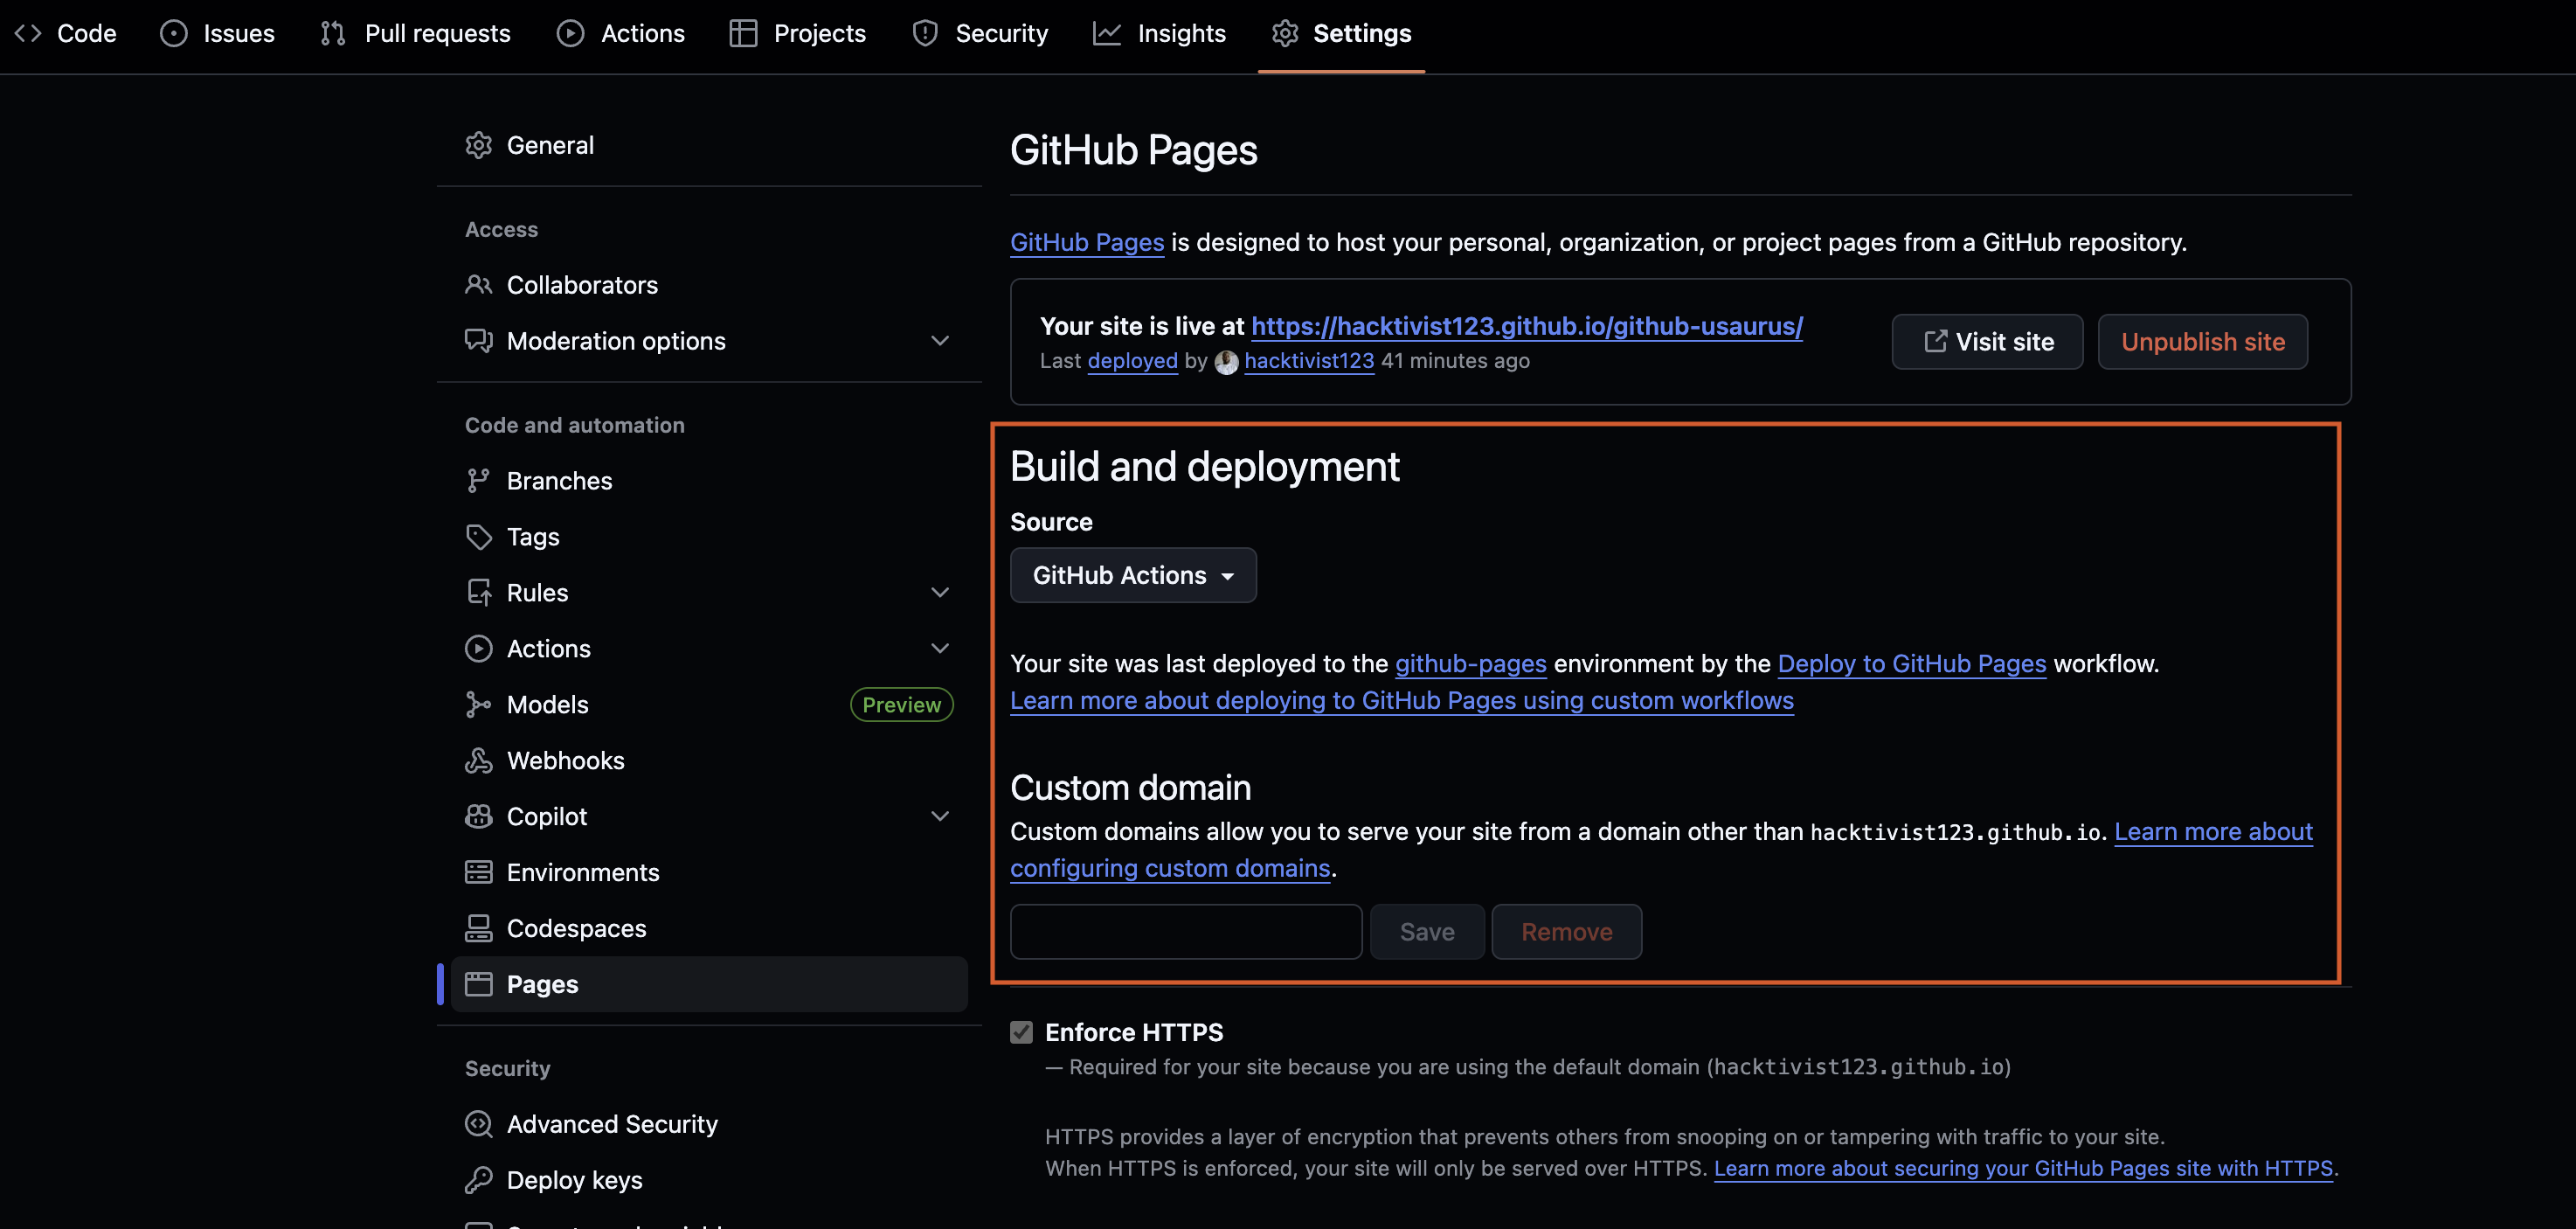Click the General gear icon in sidebar

(x=479, y=145)
